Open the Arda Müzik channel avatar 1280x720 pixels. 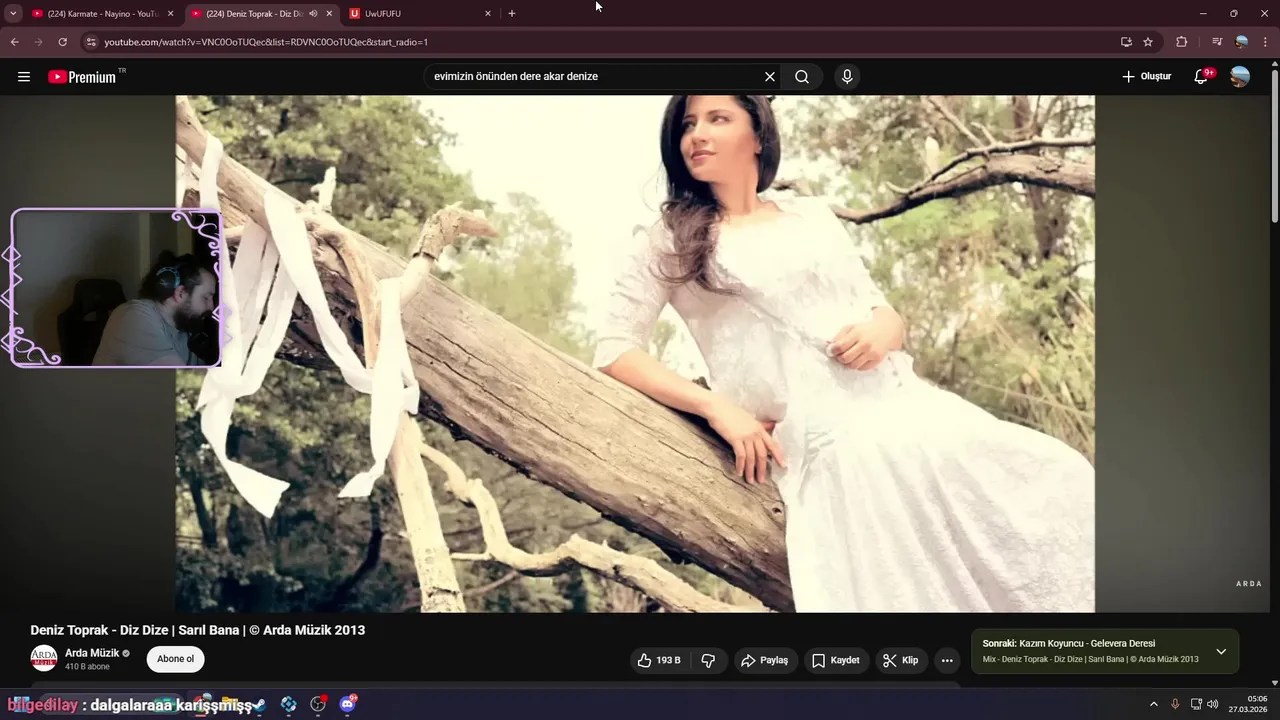(44, 658)
